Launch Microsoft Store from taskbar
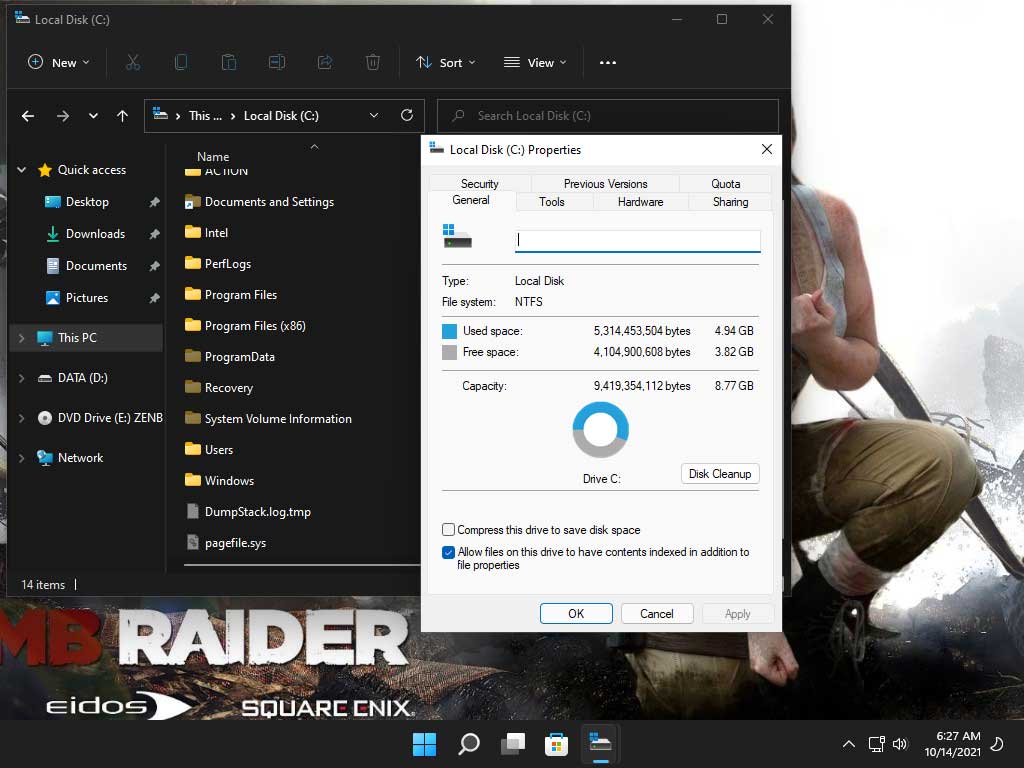The image size is (1024, 768). pyautogui.click(x=556, y=744)
